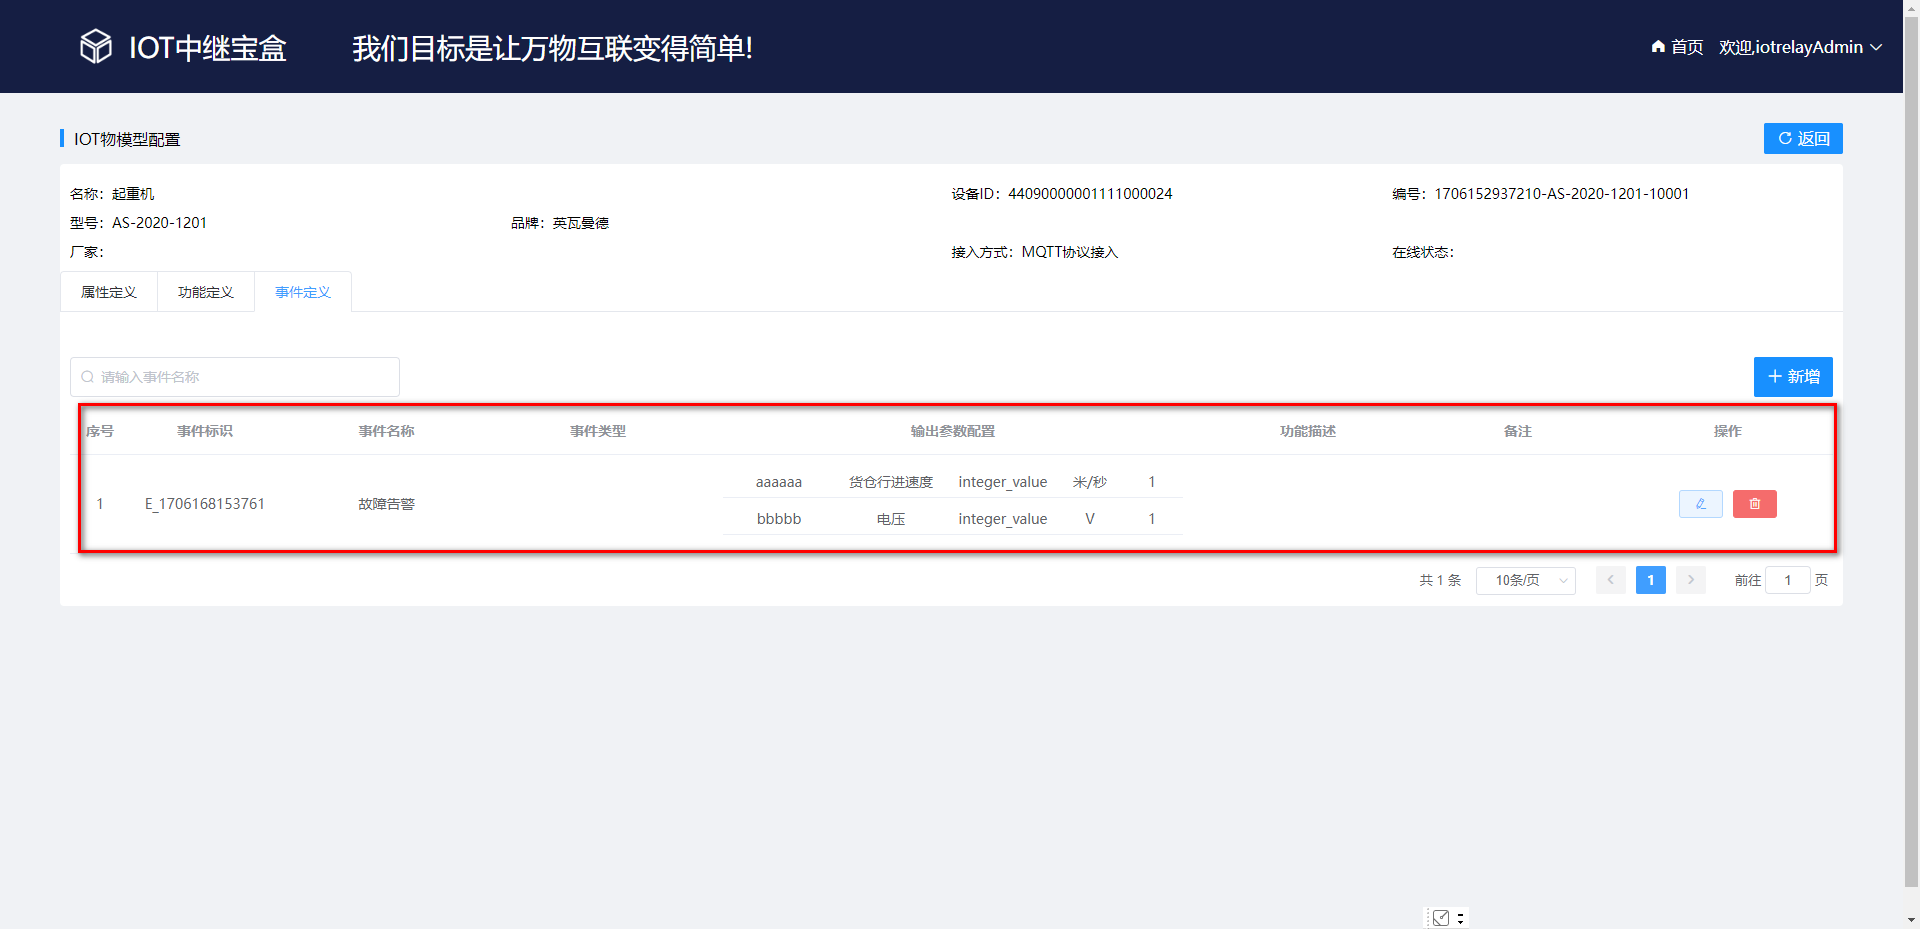Expand the arrow menu next to the floating checkbox tool
1920x929 pixels.
click(x=1461, y=918)
